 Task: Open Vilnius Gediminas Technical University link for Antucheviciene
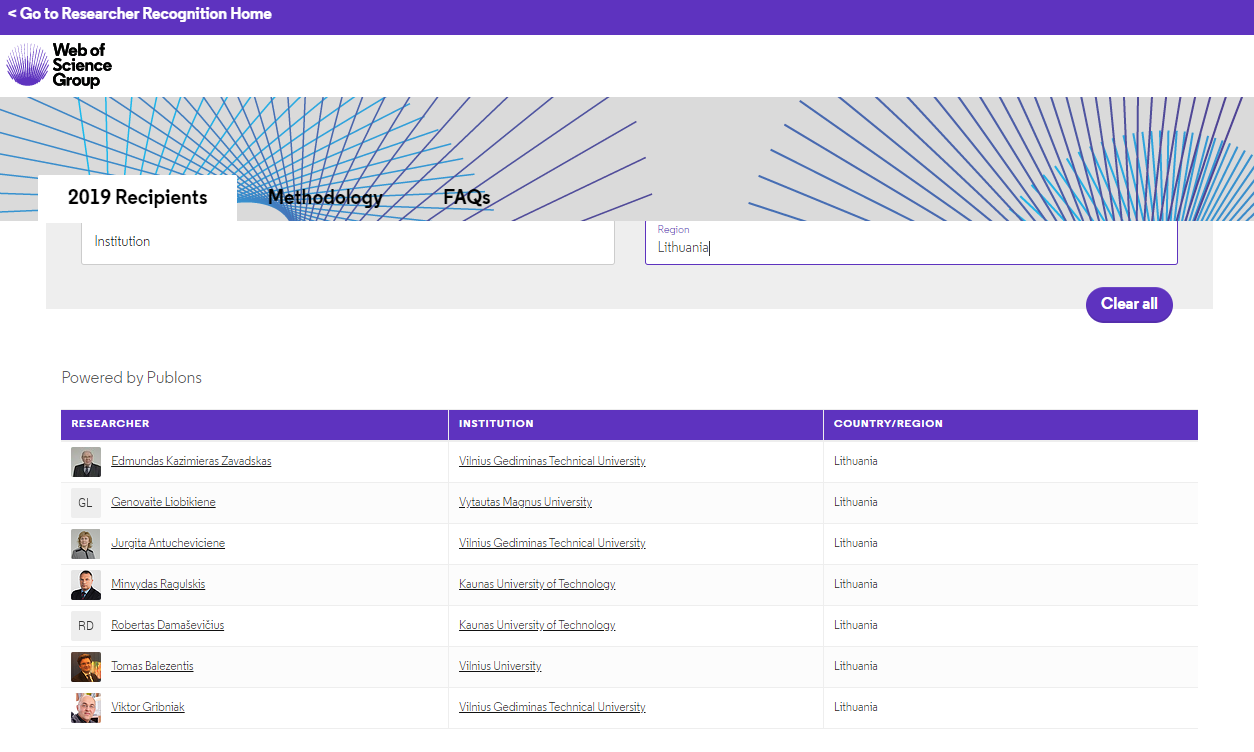tap(552, 543)
